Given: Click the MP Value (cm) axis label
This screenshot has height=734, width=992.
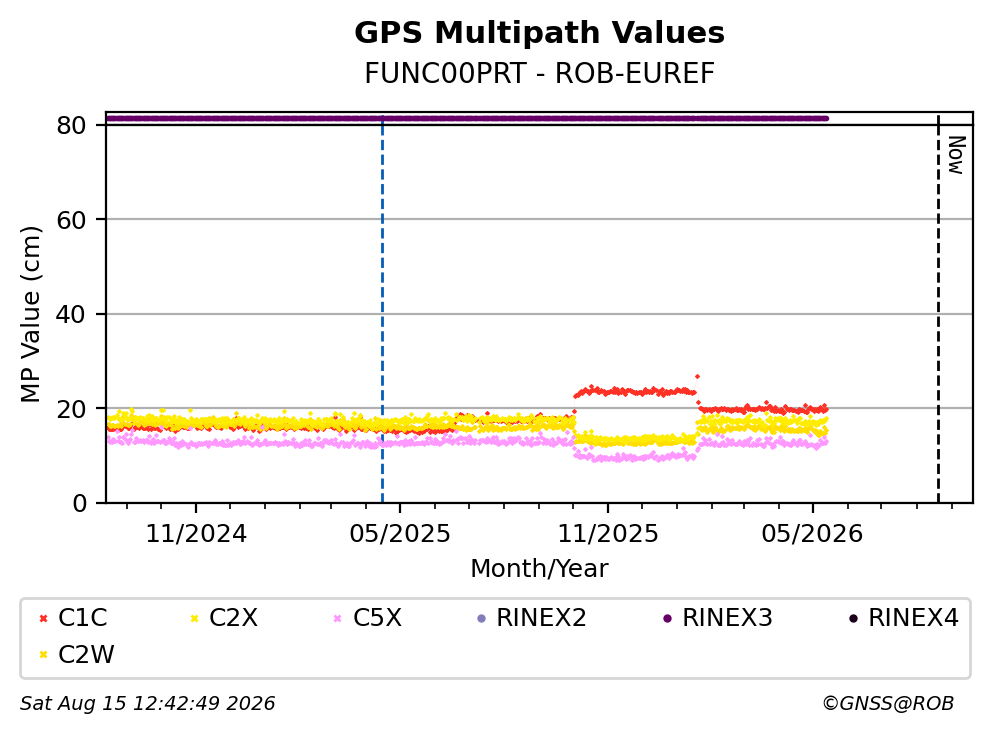Looking at the screenshot, I should point(30,314).
